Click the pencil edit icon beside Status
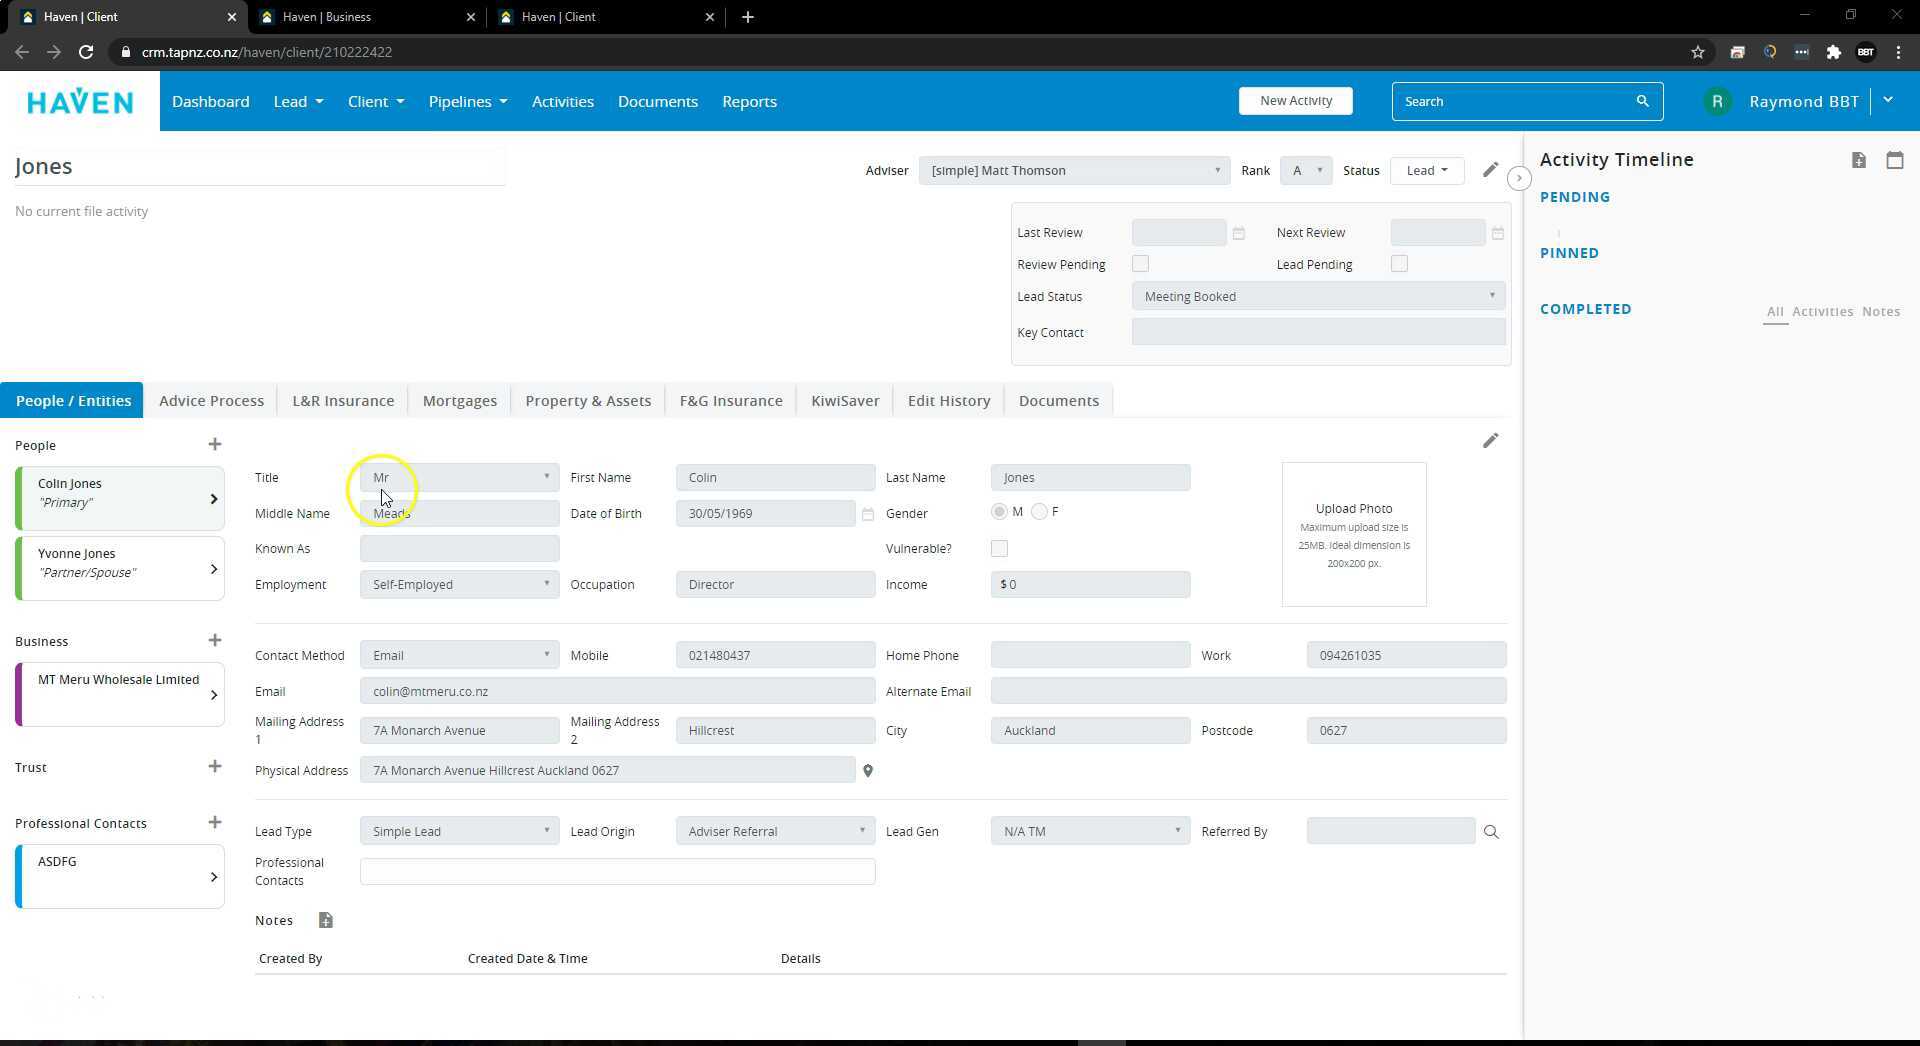Viewport: 1920px width, 1046px height. [x=1490, y=170]
